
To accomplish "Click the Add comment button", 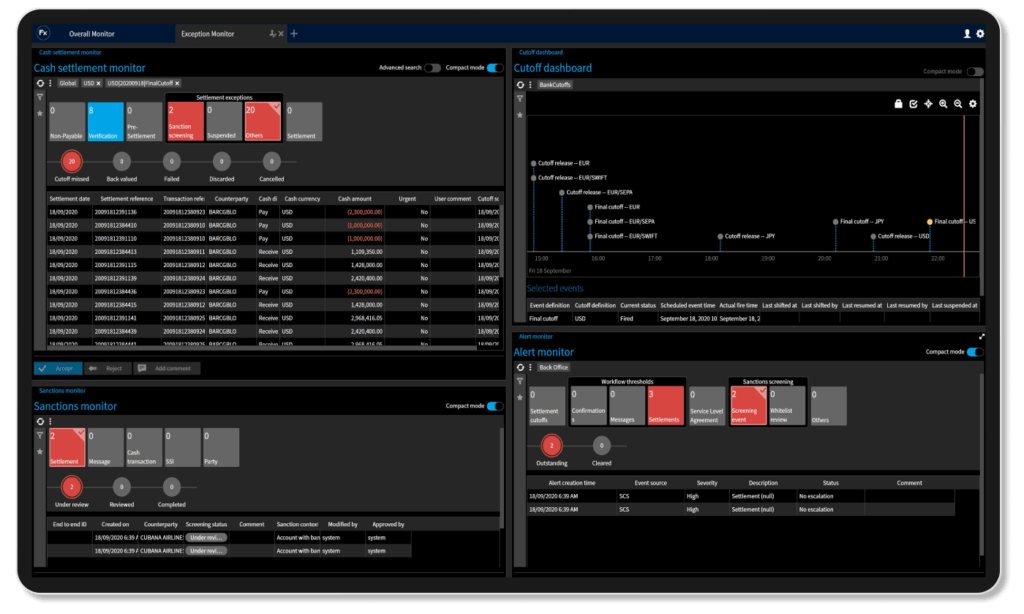I will pyautogui.click(x=168, y=368).
